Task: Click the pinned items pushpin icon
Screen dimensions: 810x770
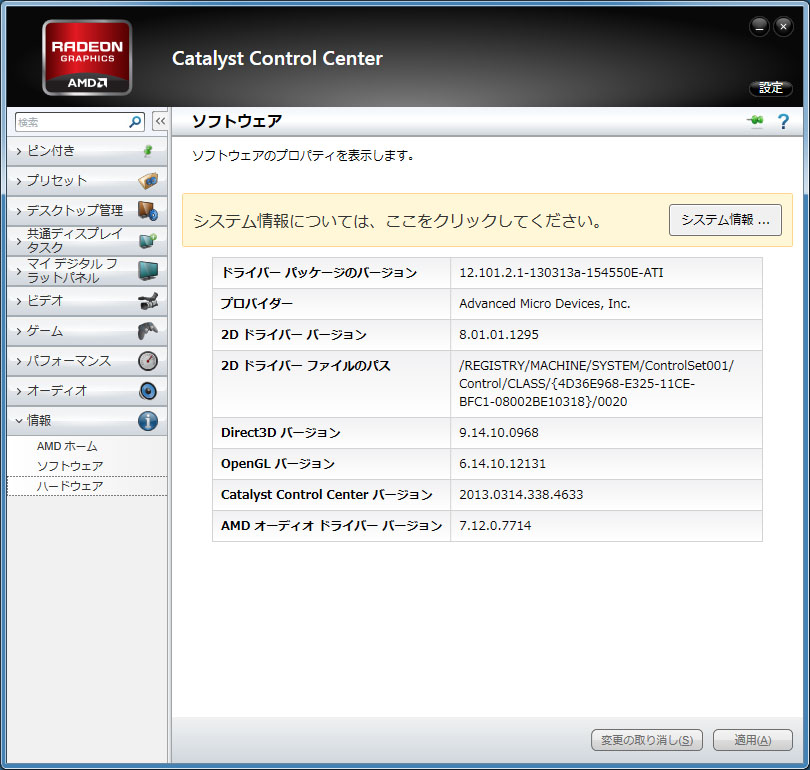Action: pyautogui.click(x=148, y=151)
